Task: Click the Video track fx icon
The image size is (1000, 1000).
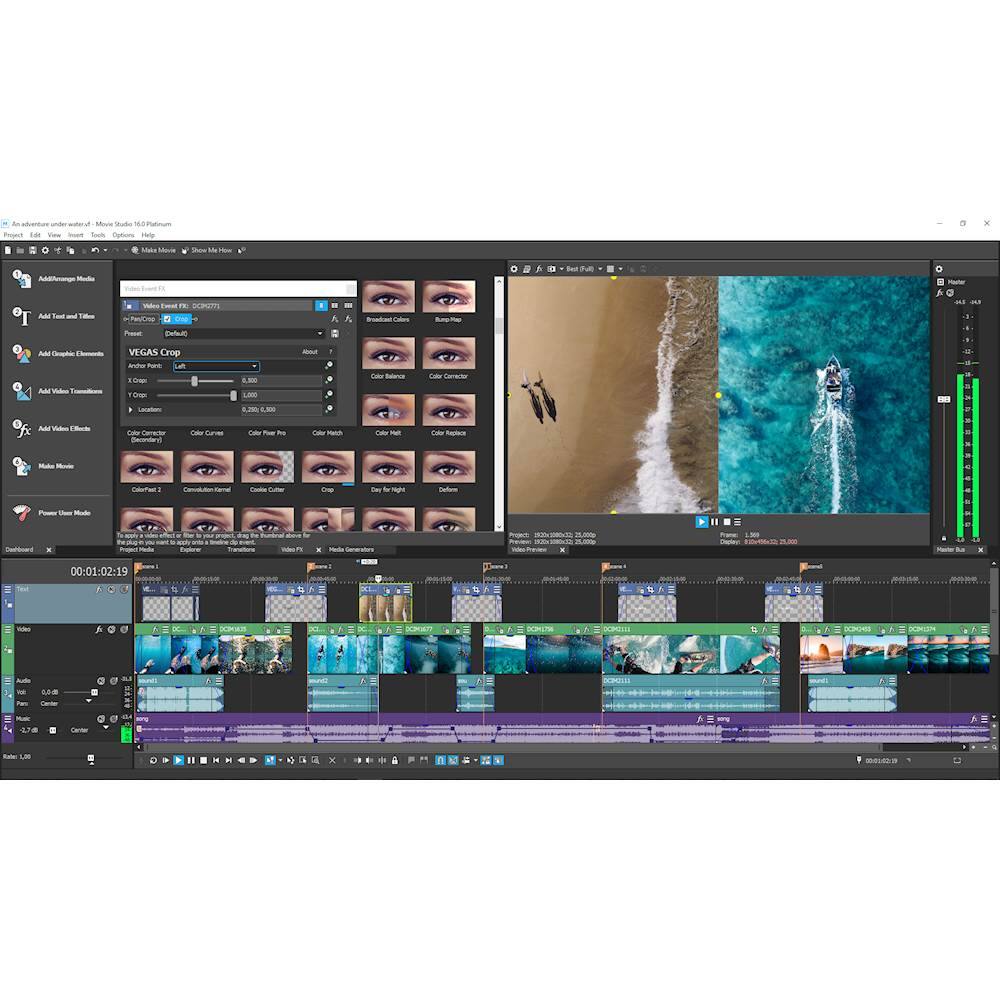Action: [x=100, y=630]
